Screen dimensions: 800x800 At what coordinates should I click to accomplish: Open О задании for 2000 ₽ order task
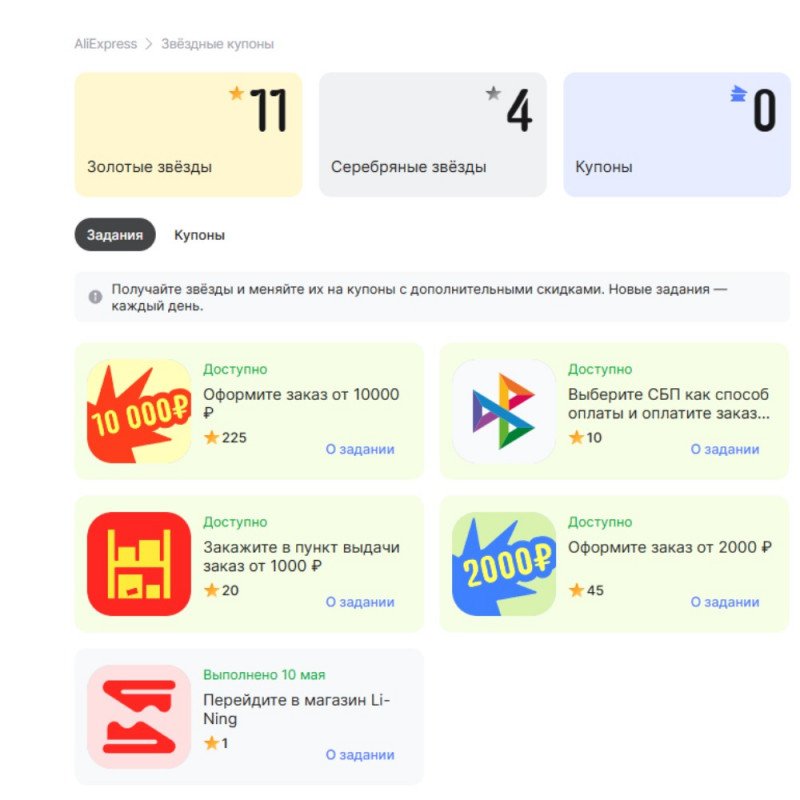pyautogui.click(x=724, y=602)
